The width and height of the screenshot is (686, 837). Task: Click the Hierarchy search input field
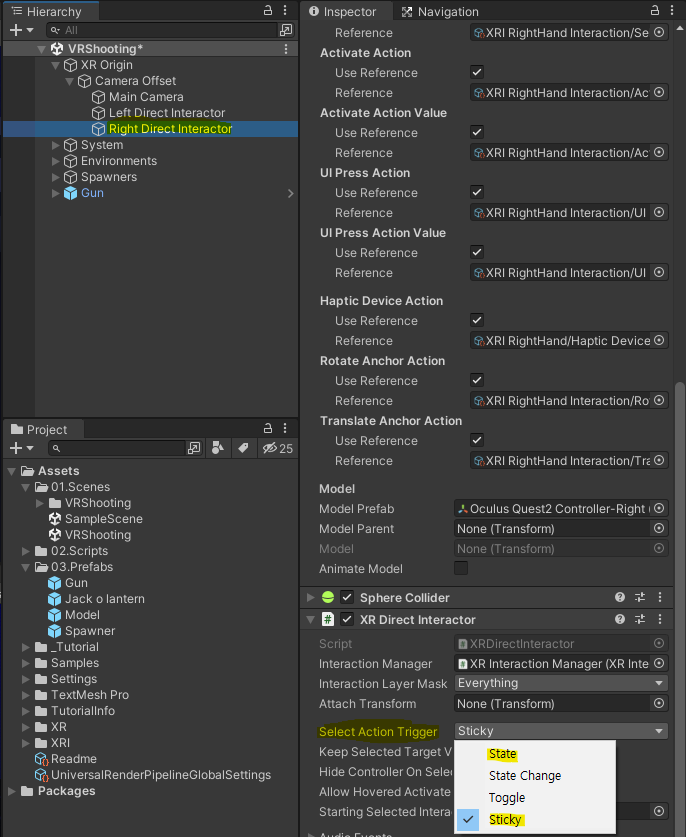[x=162, y=30]
